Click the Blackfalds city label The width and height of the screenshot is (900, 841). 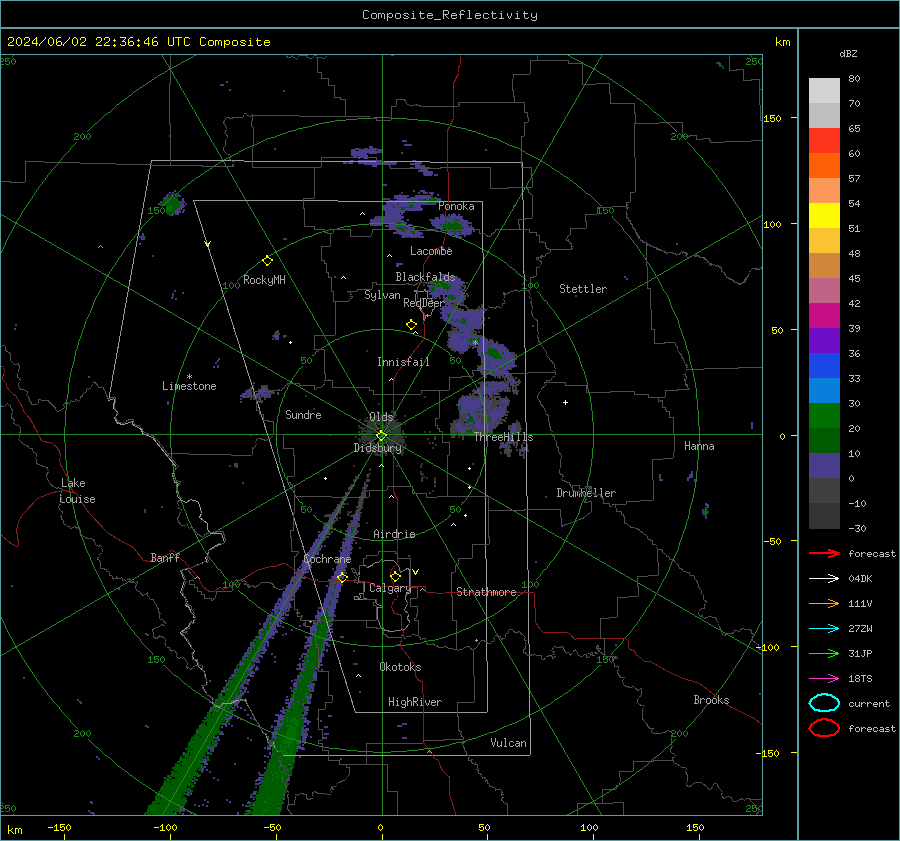click(425, 277)
